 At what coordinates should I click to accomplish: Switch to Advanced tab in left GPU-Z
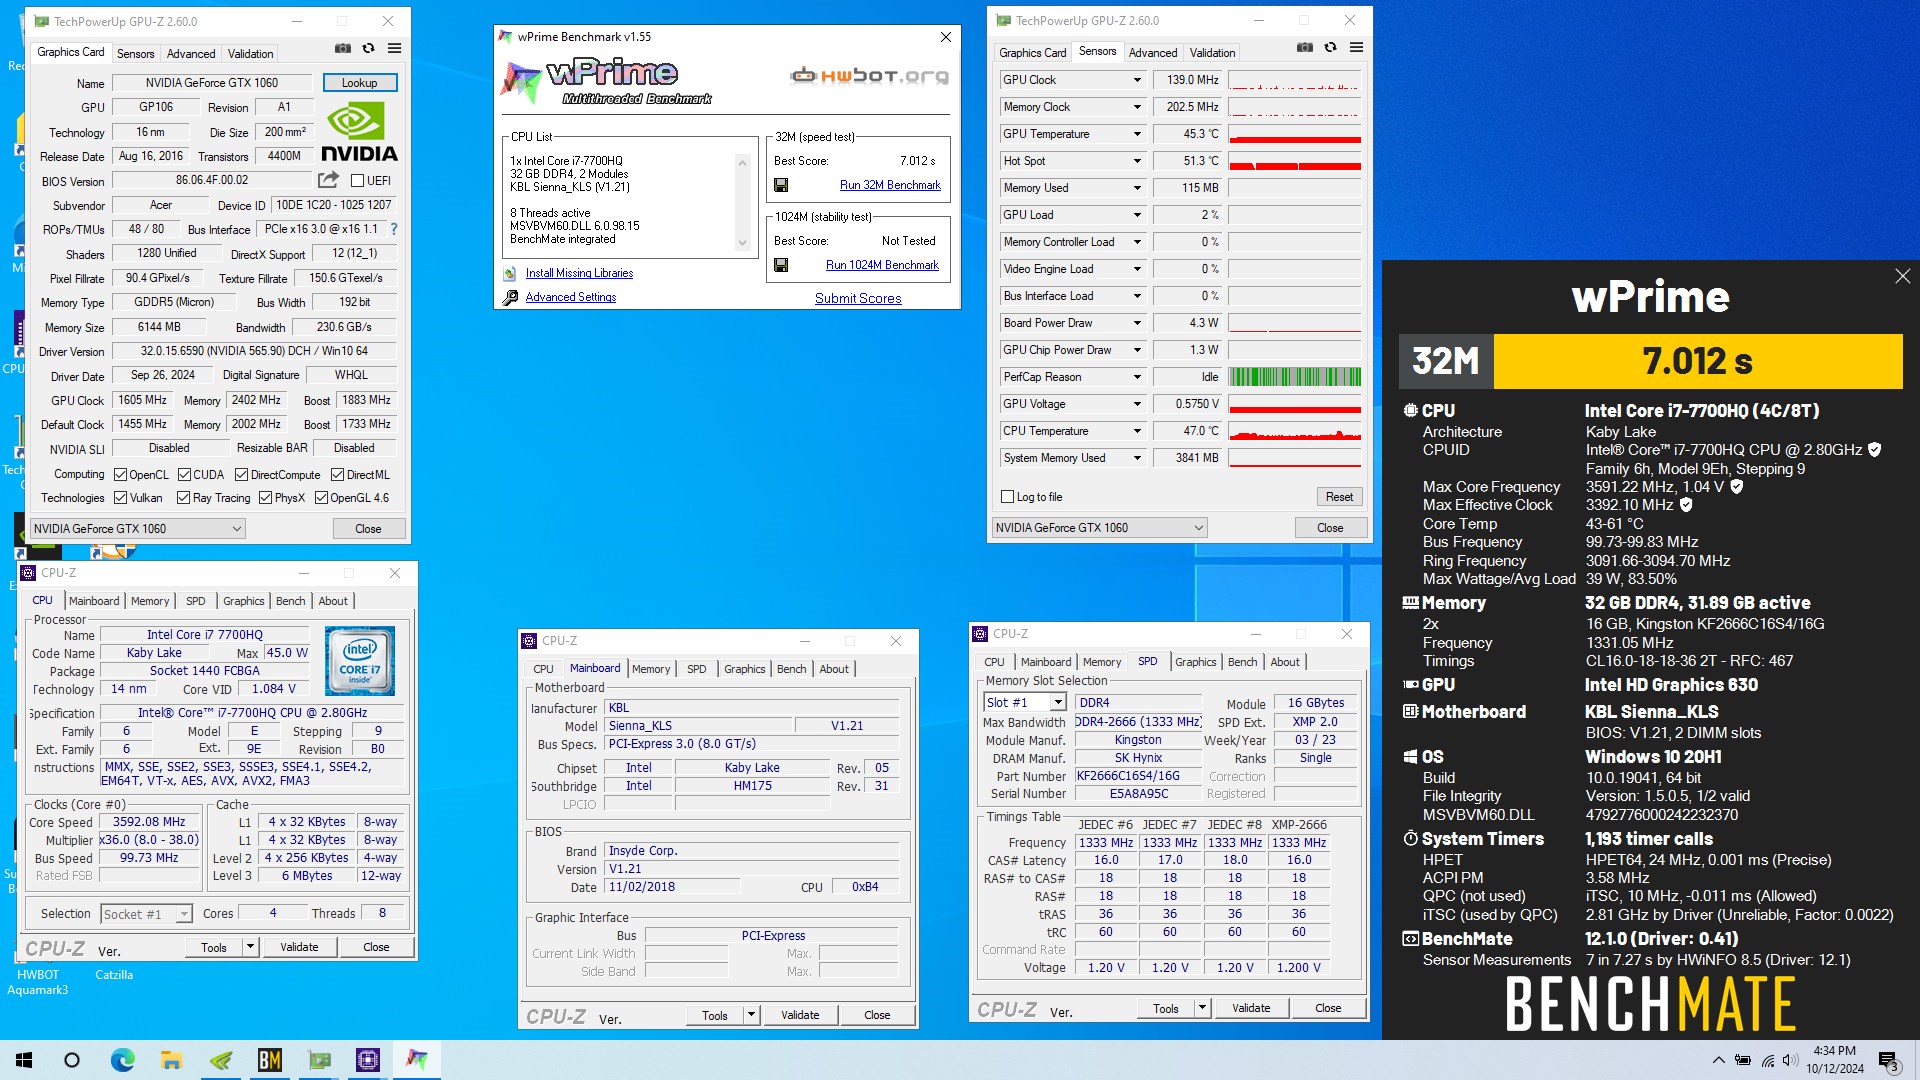click(x=191, y=54)
